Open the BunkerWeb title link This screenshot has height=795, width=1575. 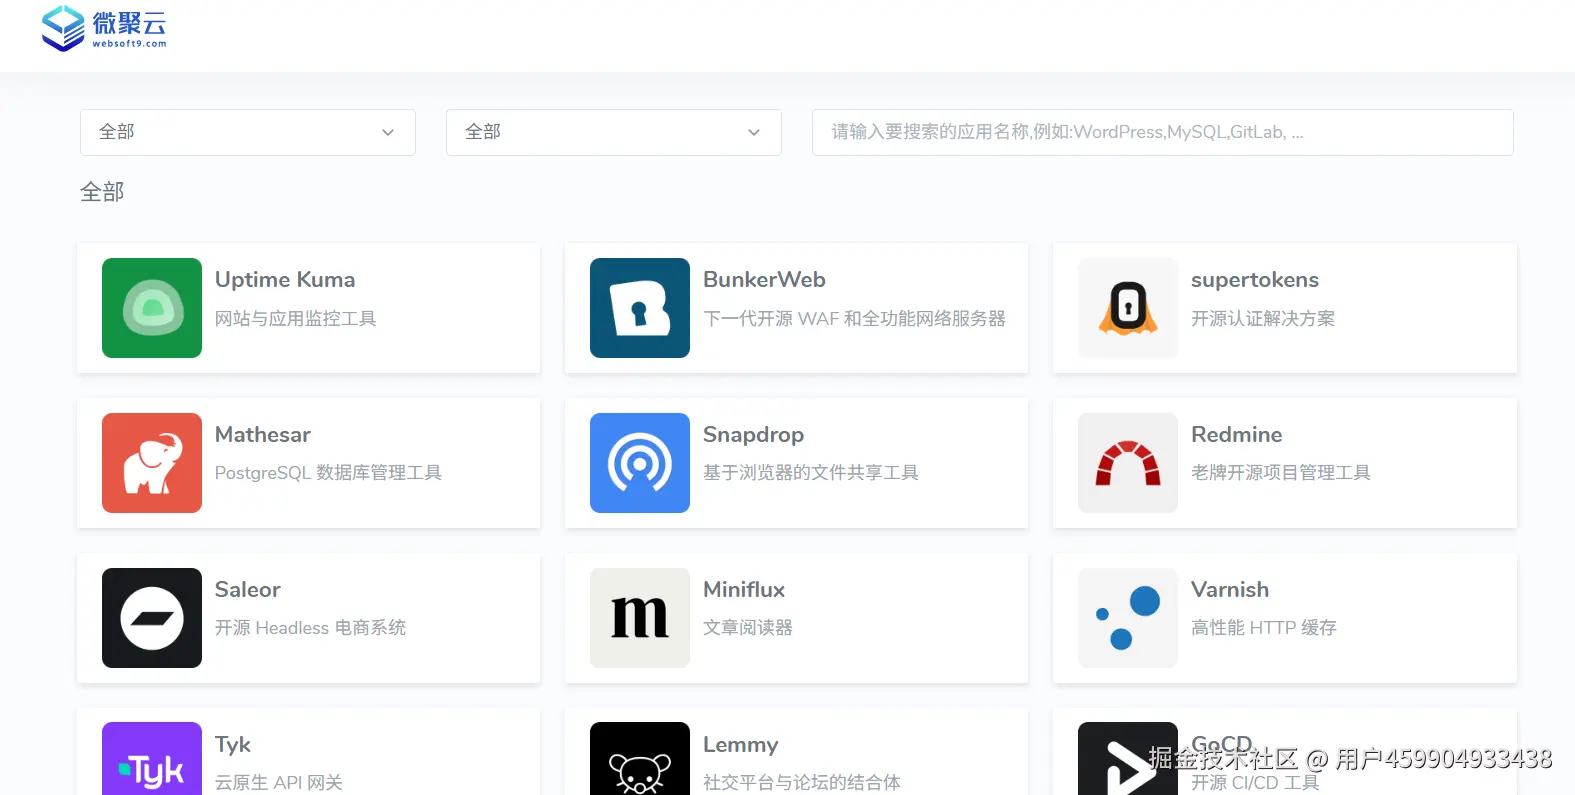point(764,280)
